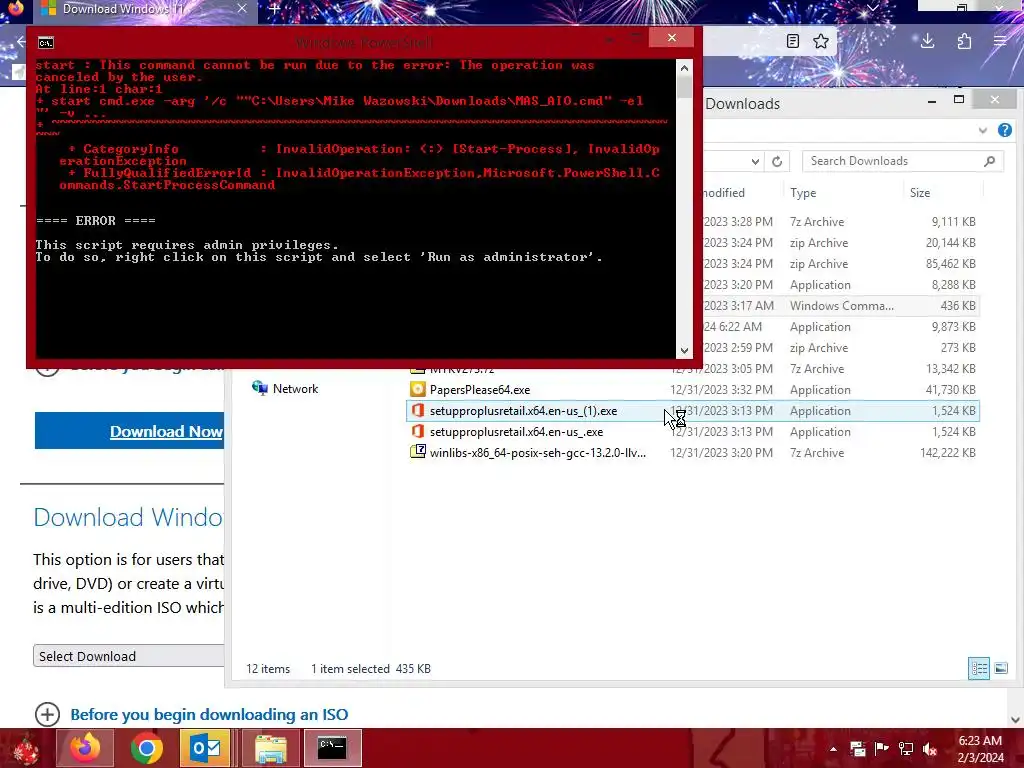Expand the Explorer ribbon chevron

(x=982, y=131)
